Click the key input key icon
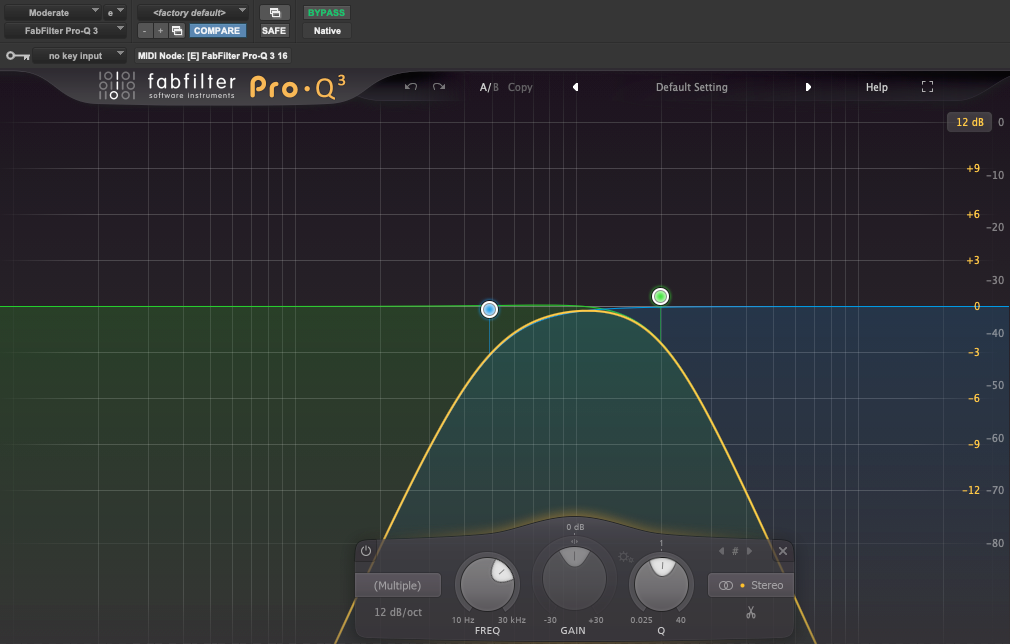1010x644 pixels. point(18,56)
